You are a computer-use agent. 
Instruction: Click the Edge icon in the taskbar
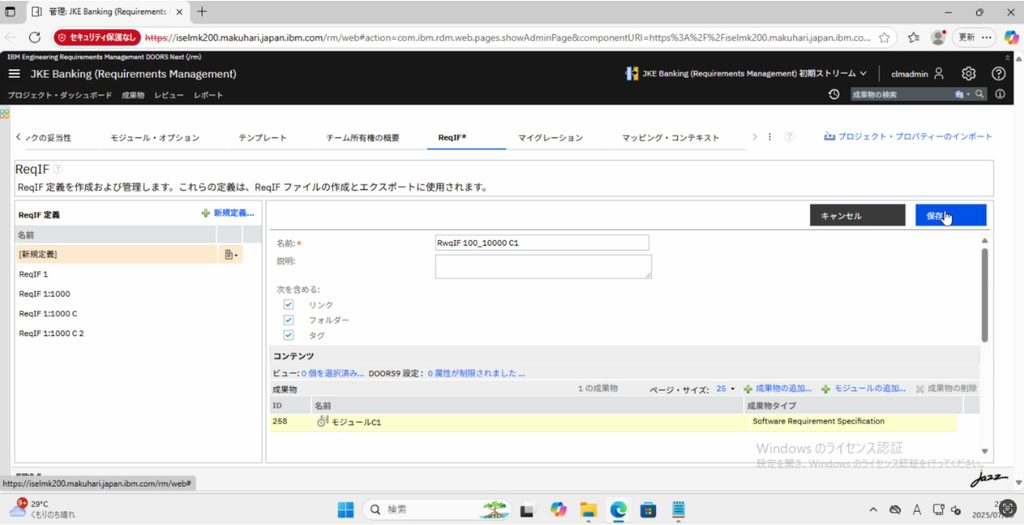click(x=618, y=509)
